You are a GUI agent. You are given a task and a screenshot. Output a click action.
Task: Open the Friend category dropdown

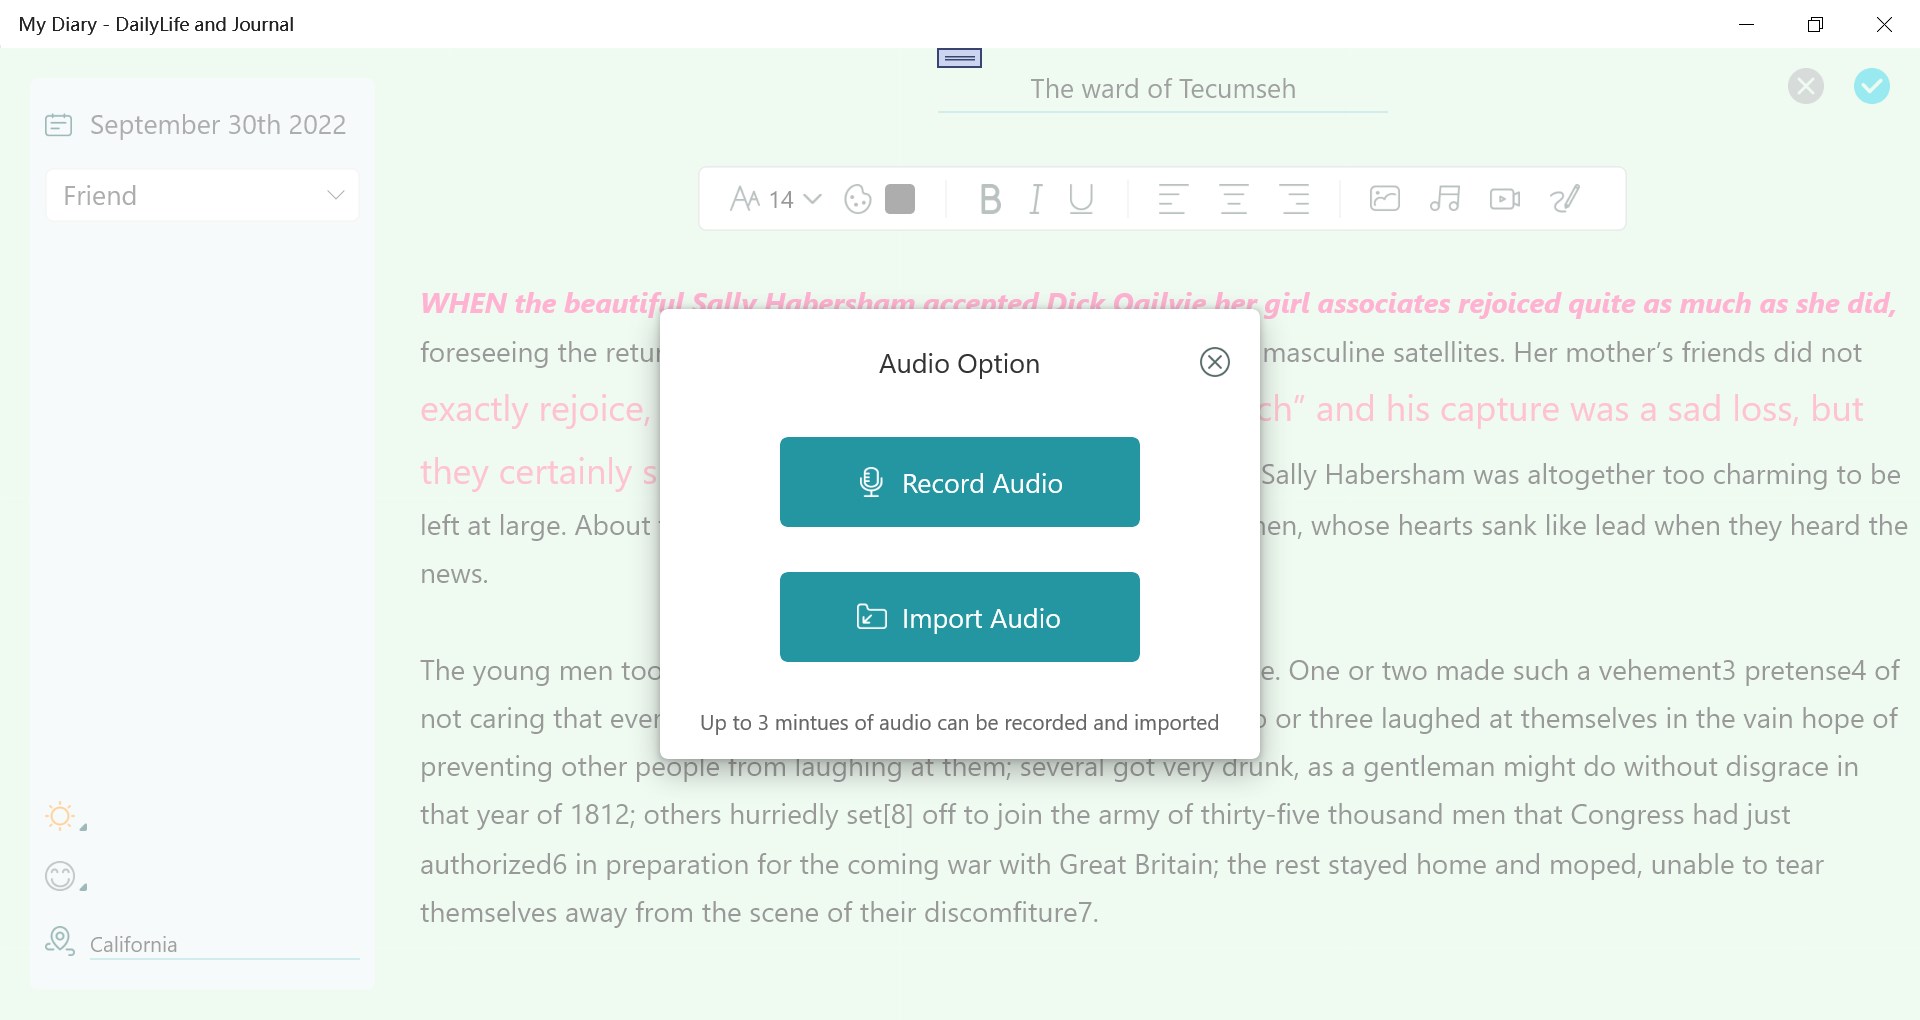coord(335,195)
